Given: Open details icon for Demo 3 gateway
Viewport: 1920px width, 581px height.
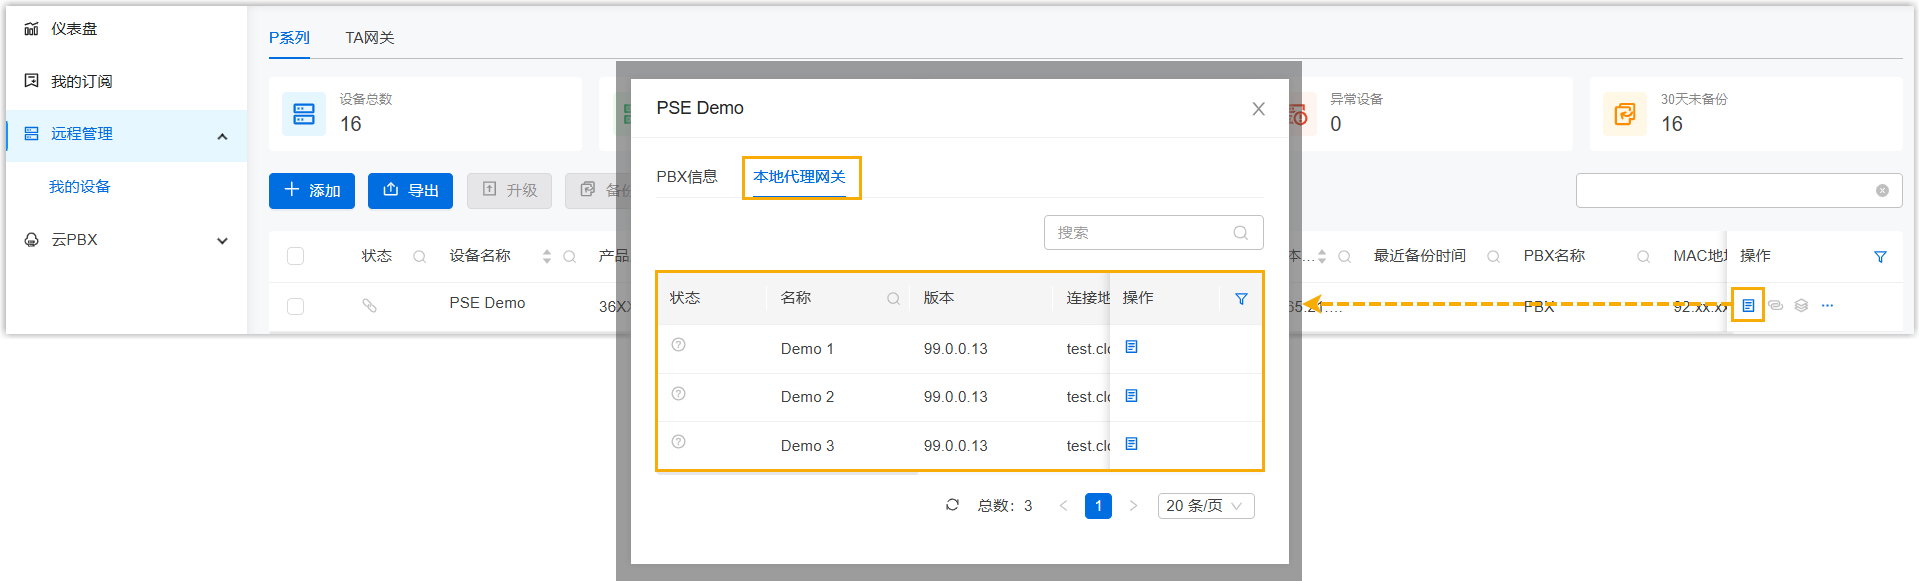Looking at the screenshot, I should coord(1131,444).
